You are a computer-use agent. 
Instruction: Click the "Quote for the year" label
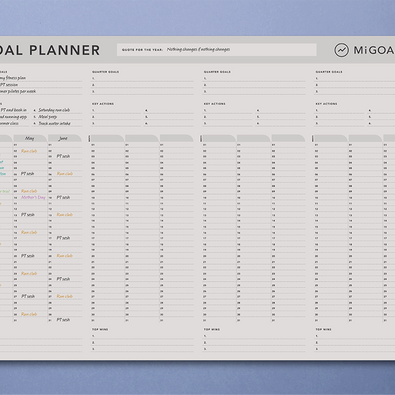142,50
